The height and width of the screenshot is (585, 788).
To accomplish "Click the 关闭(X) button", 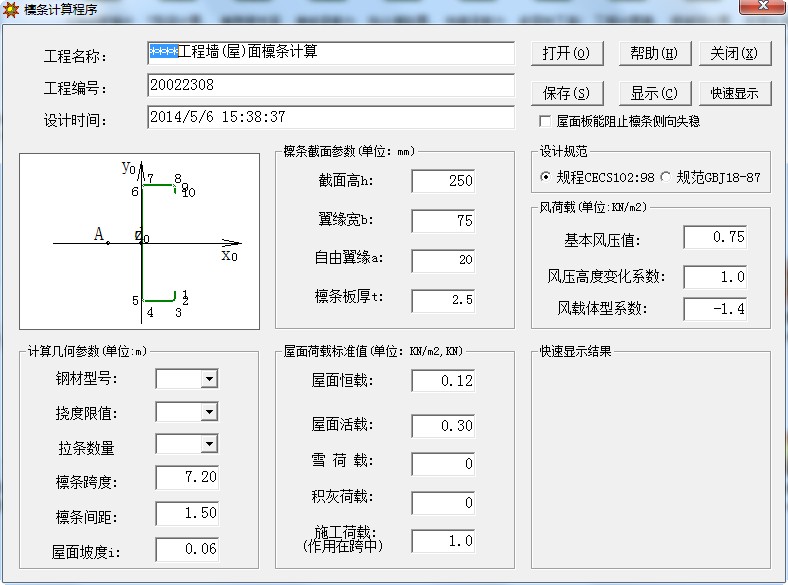I will click(x=735, y=53).
